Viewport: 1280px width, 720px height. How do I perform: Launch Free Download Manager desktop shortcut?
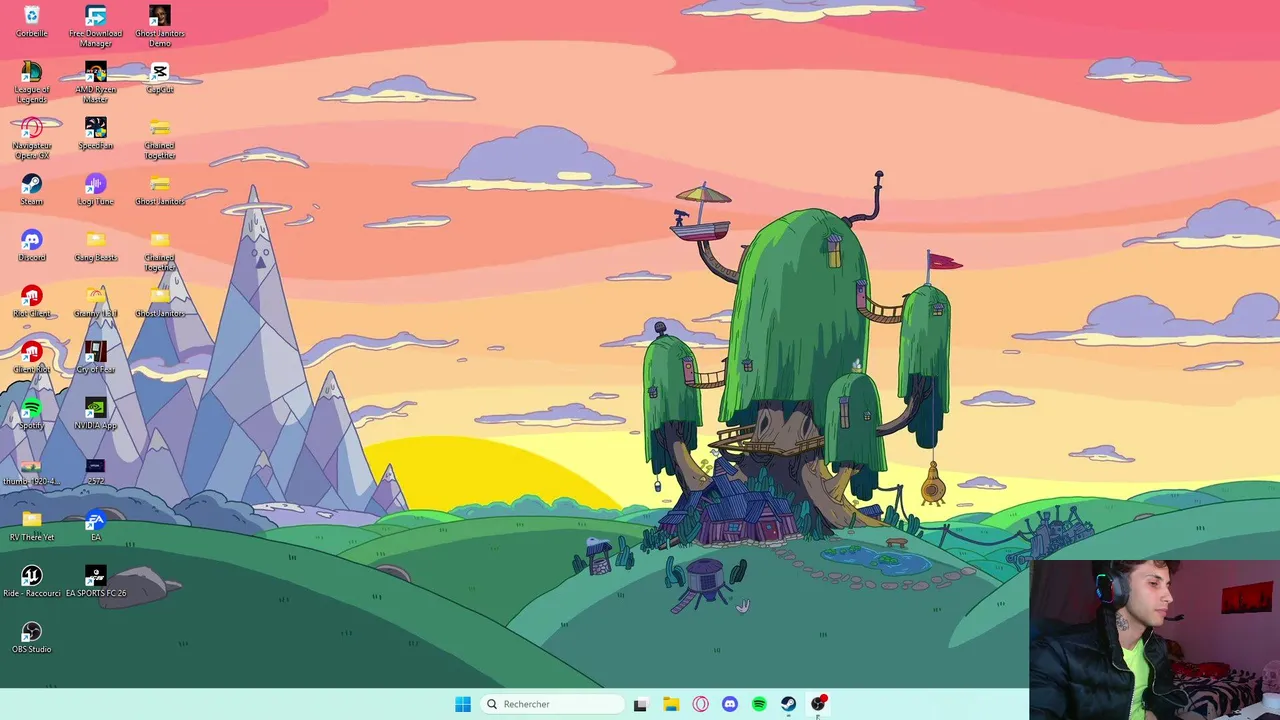coord(96,26)
